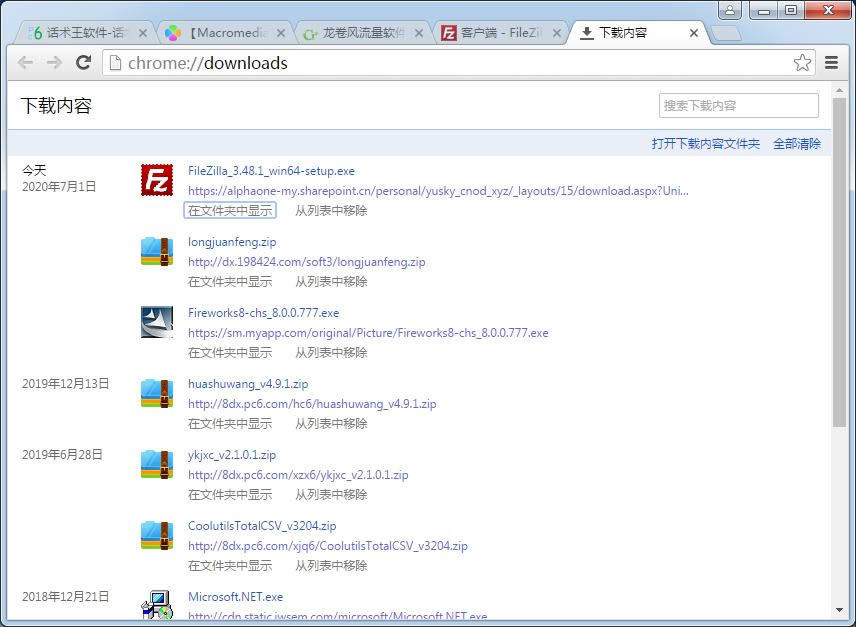
Task: Click the address bar showing chrome://downloads
Action: (459, 63)
